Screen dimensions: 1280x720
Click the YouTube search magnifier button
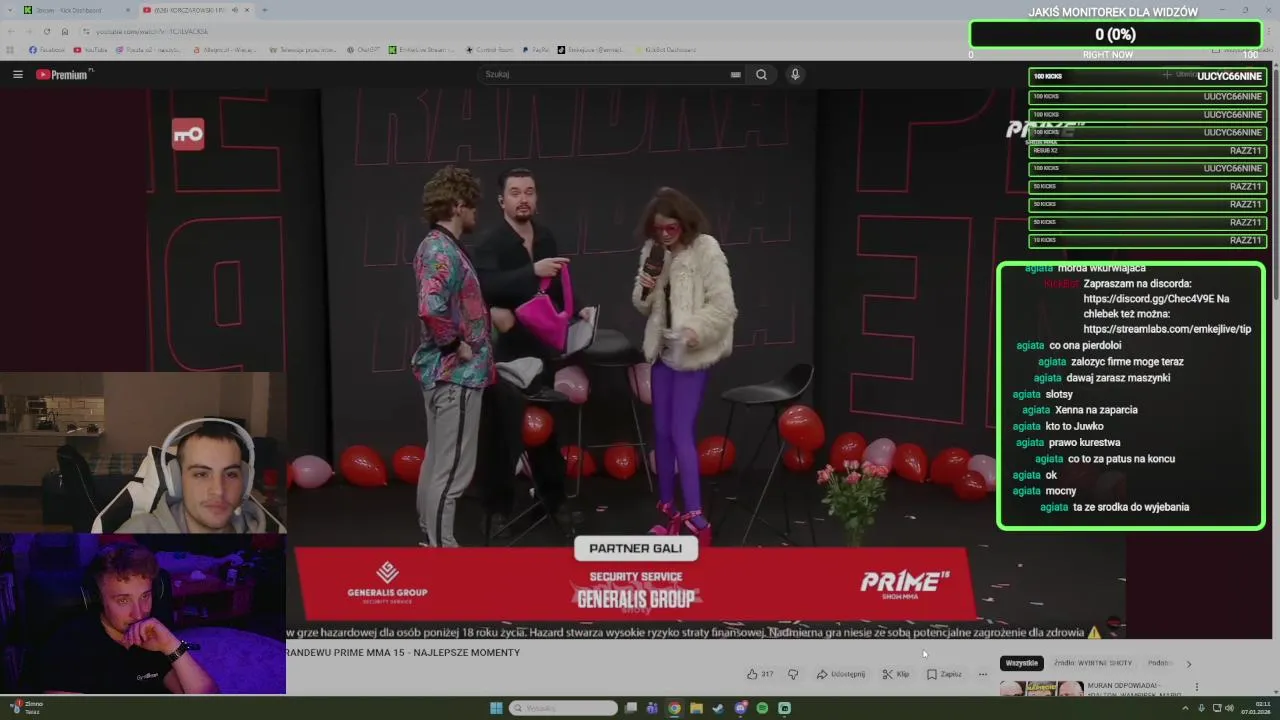[761, 74]
